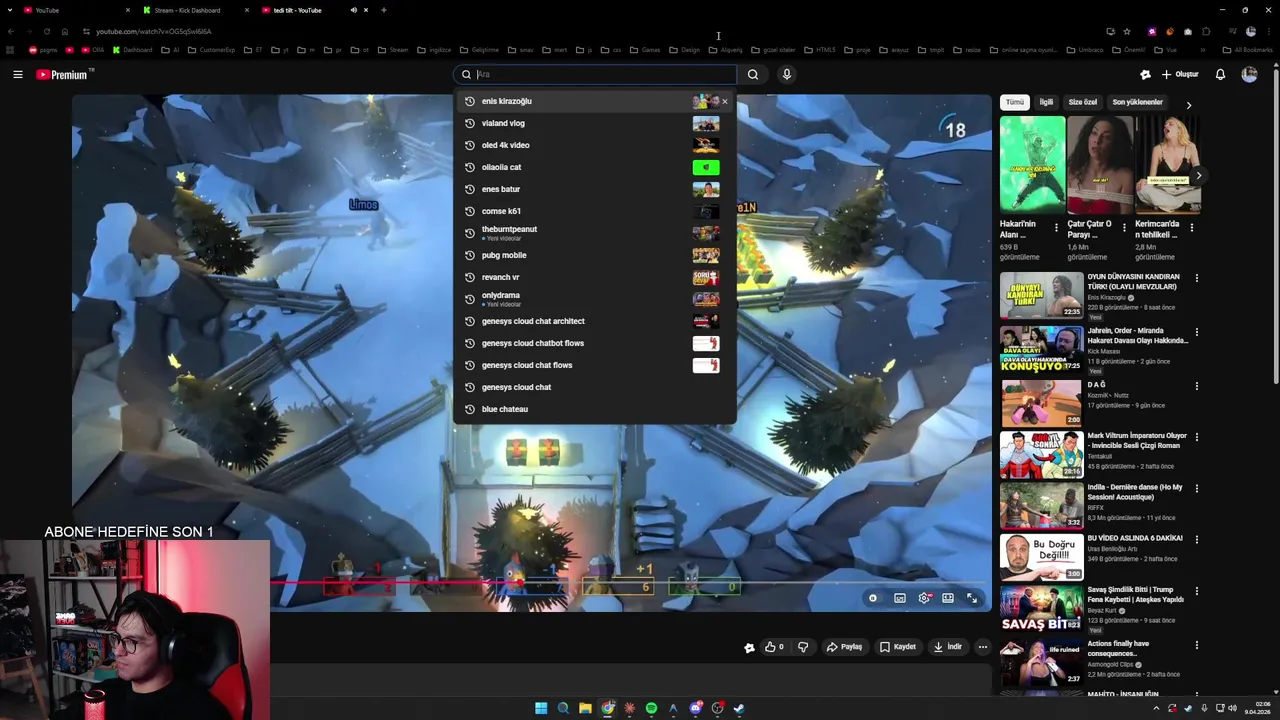This screenshot has width=1280, height=720.
Task: Select the 'oled 4k video' suggestion
Action: 594,145
